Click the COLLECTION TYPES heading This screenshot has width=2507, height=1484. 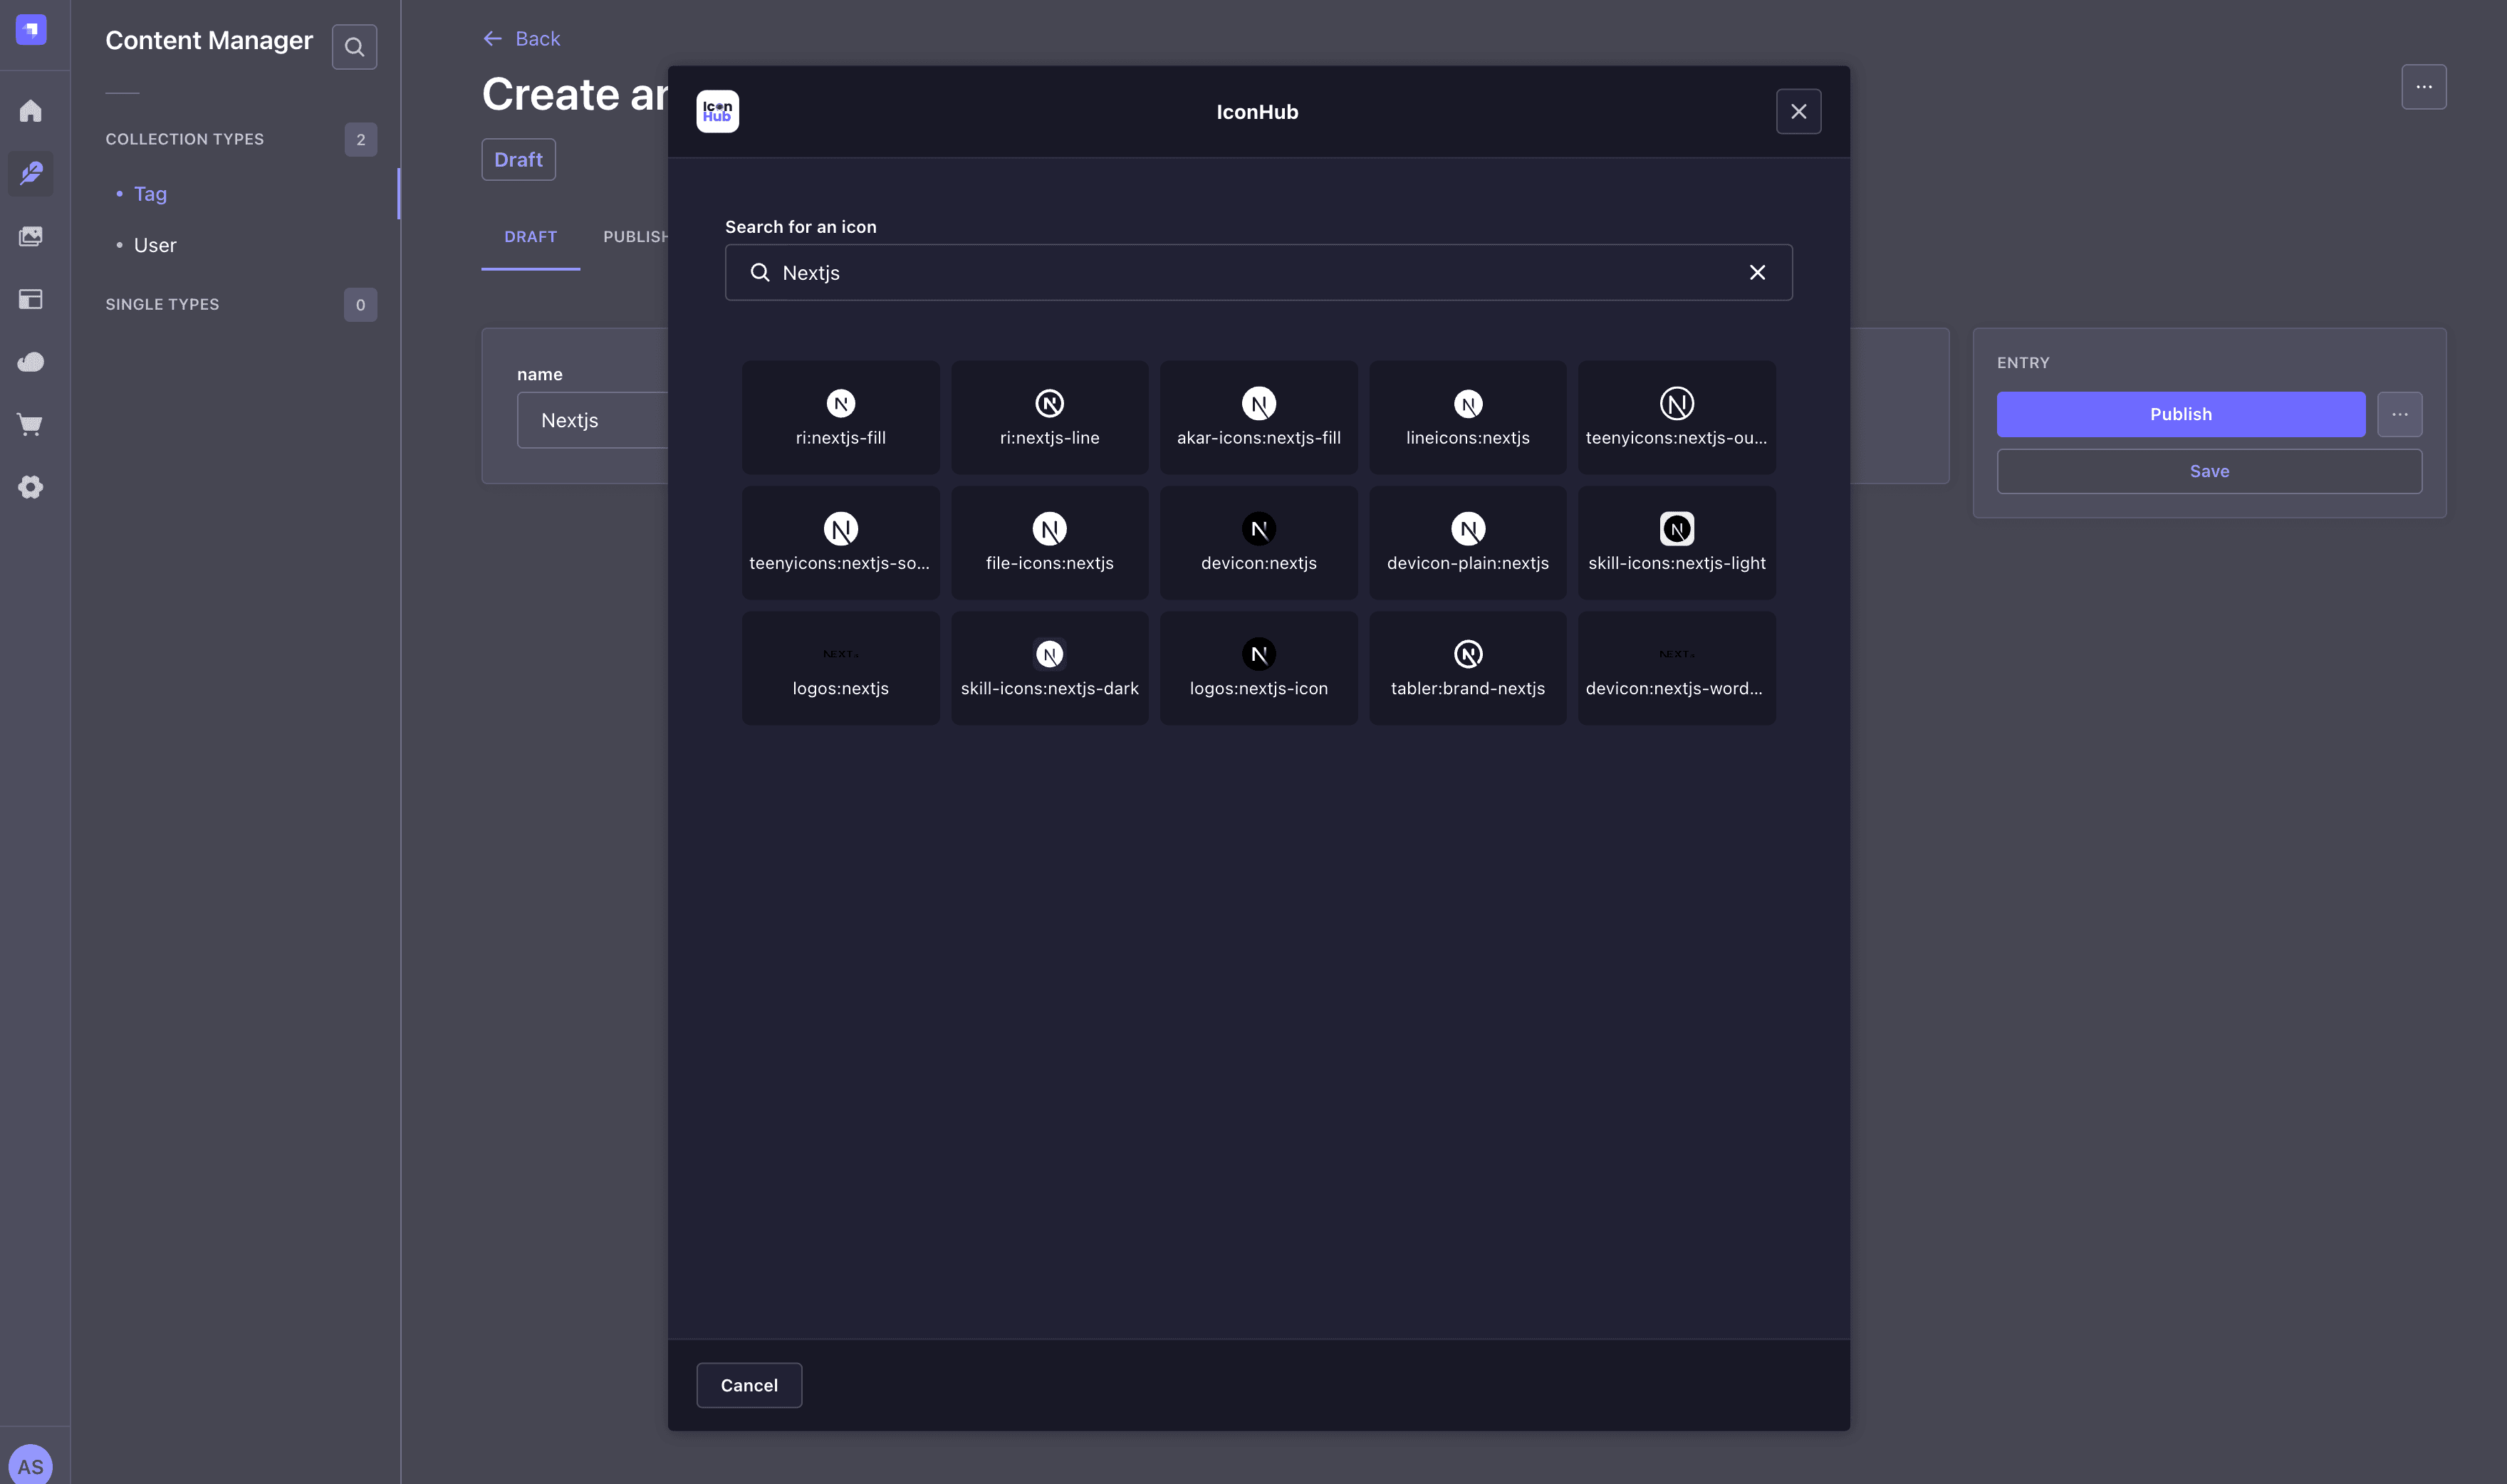(x=184, y=139)
